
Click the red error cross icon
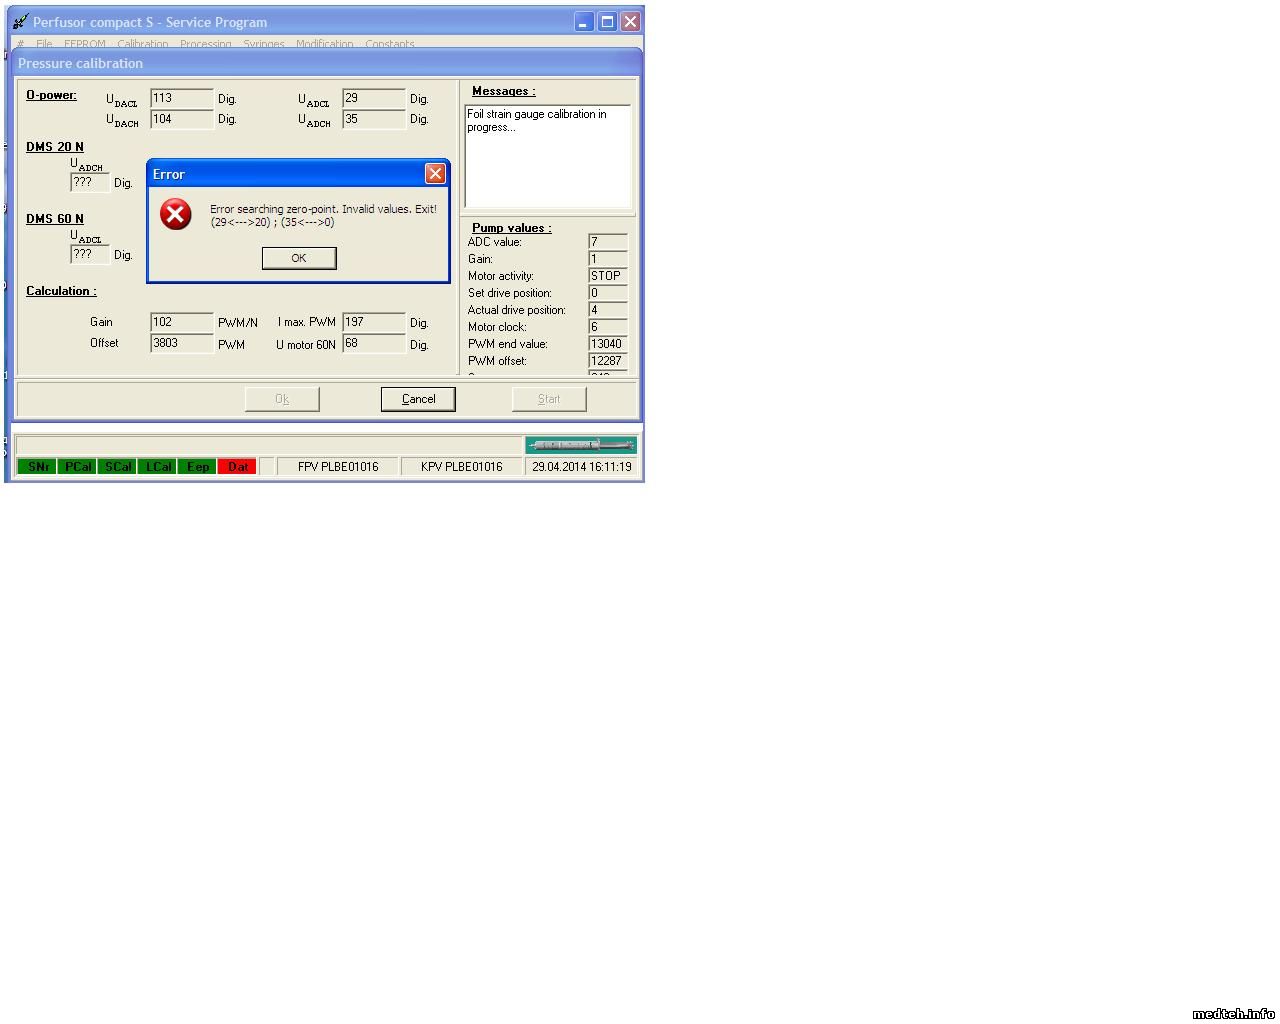click(176, 214)
